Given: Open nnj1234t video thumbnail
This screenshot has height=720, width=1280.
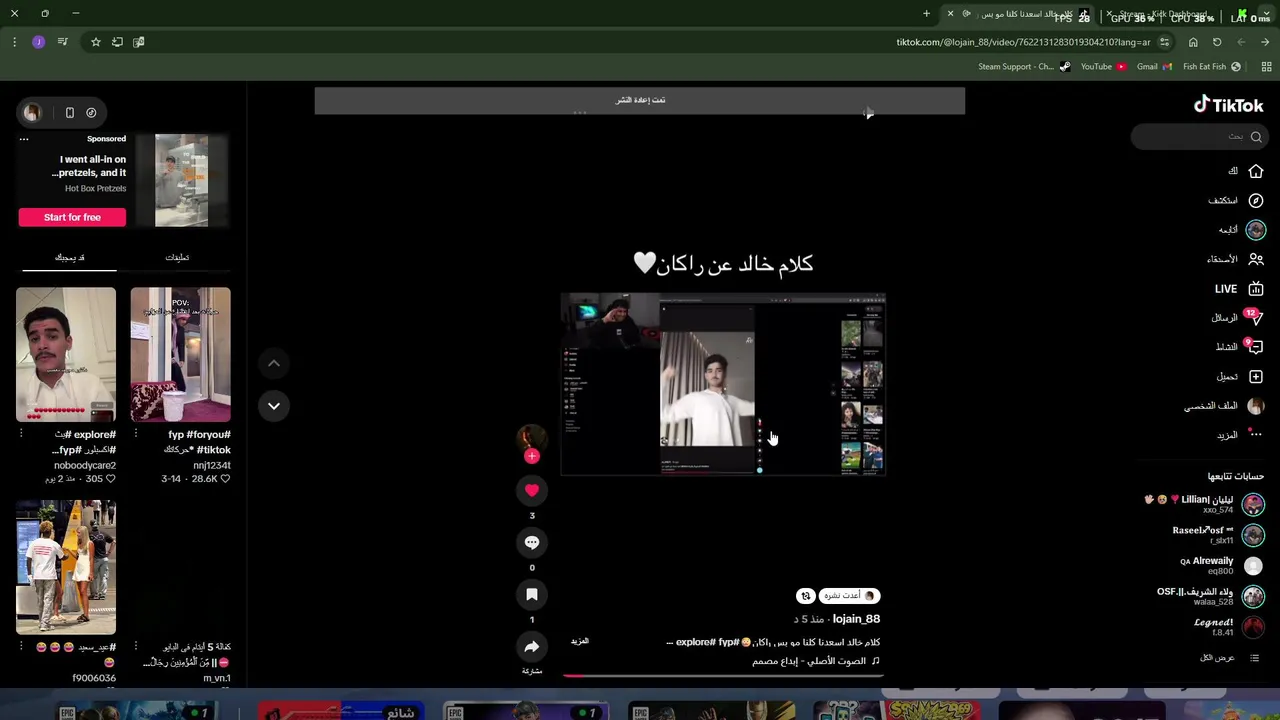Looking at the screenshot, I should (180, 355).
